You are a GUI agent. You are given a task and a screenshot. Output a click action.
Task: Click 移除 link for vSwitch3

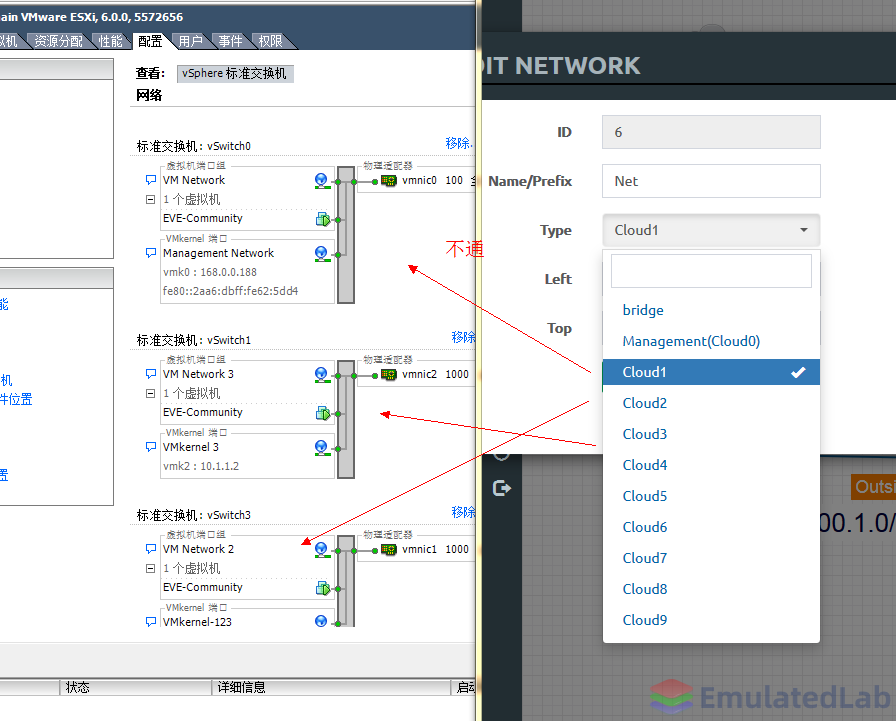pyautogui.click(x=463, y=512)
